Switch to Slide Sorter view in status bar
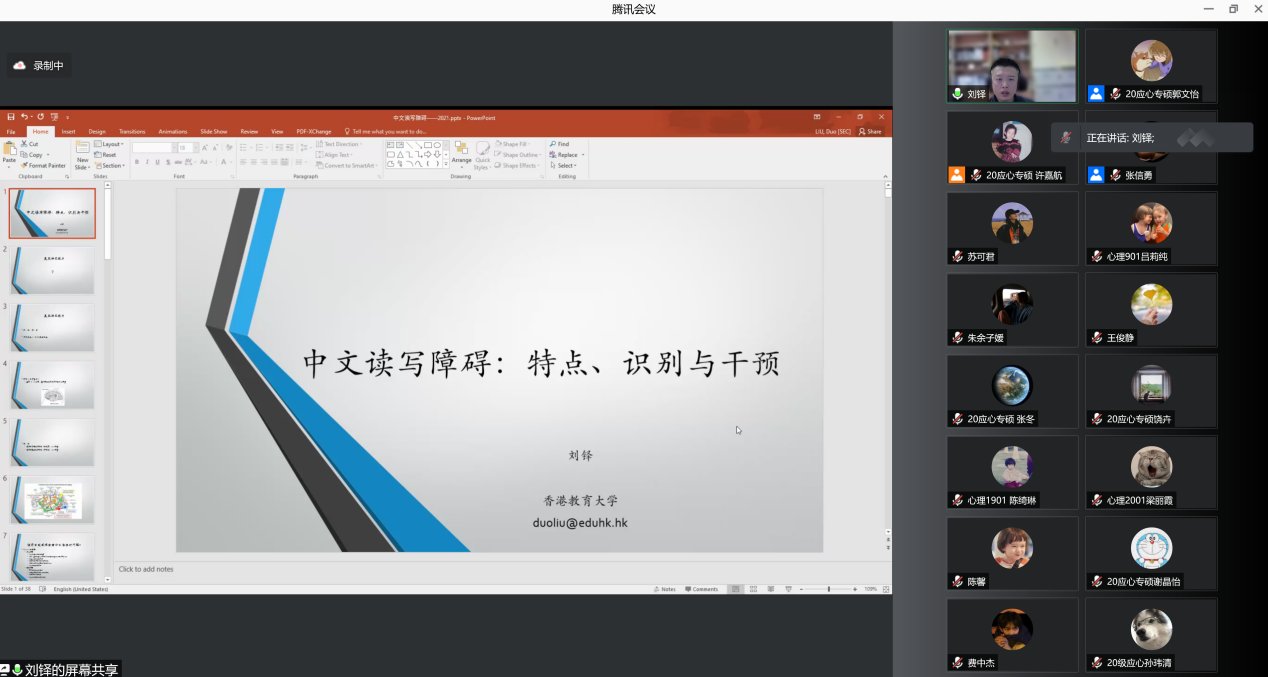This screenshot has height=677, width=1268. pyautogui.click(x=752, y=589)
